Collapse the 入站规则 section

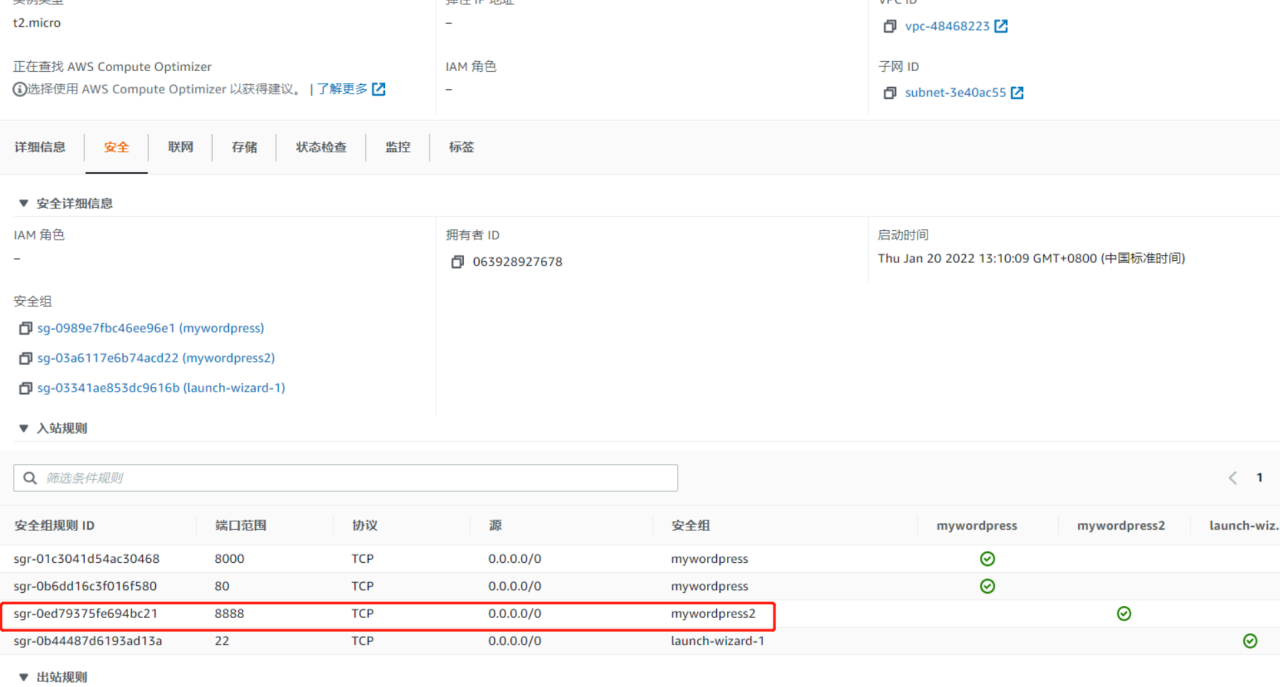click(x=23, y=427)
